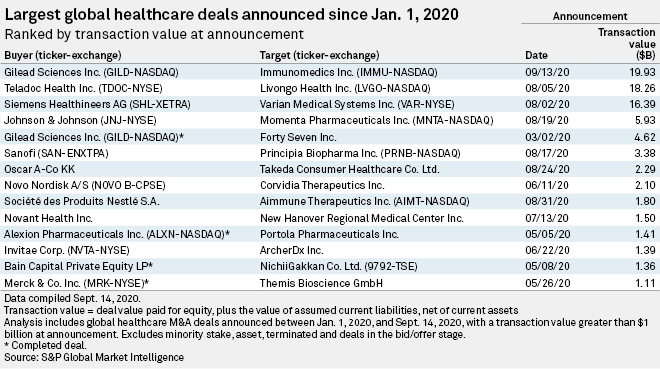Select the Forty Seven Inc. target

298,137
